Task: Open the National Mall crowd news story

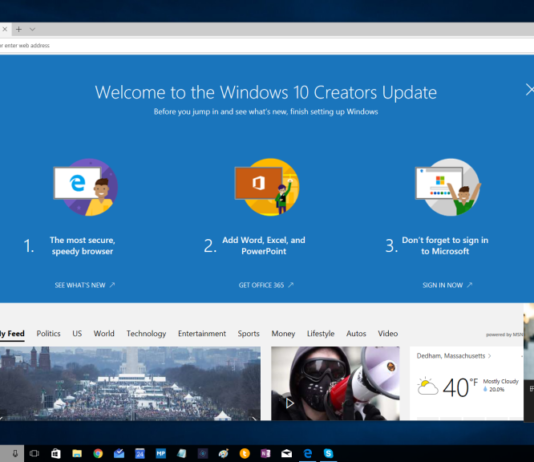Action: [130, 383]
